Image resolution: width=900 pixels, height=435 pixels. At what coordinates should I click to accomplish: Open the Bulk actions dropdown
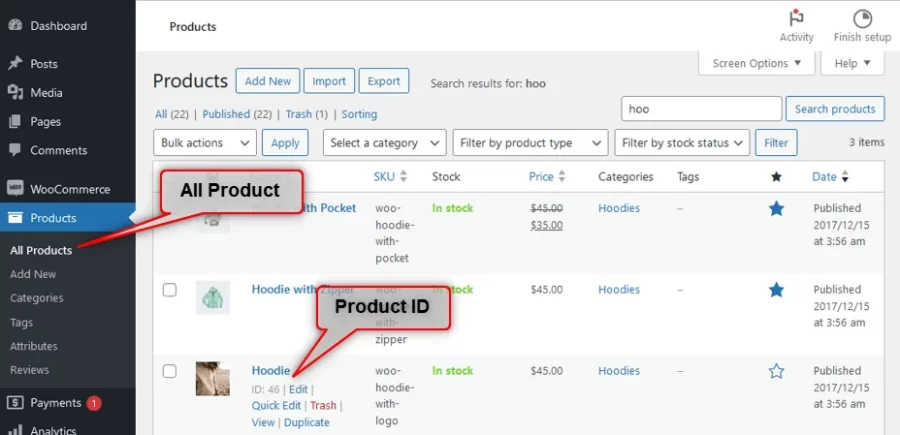pos(204,143)
